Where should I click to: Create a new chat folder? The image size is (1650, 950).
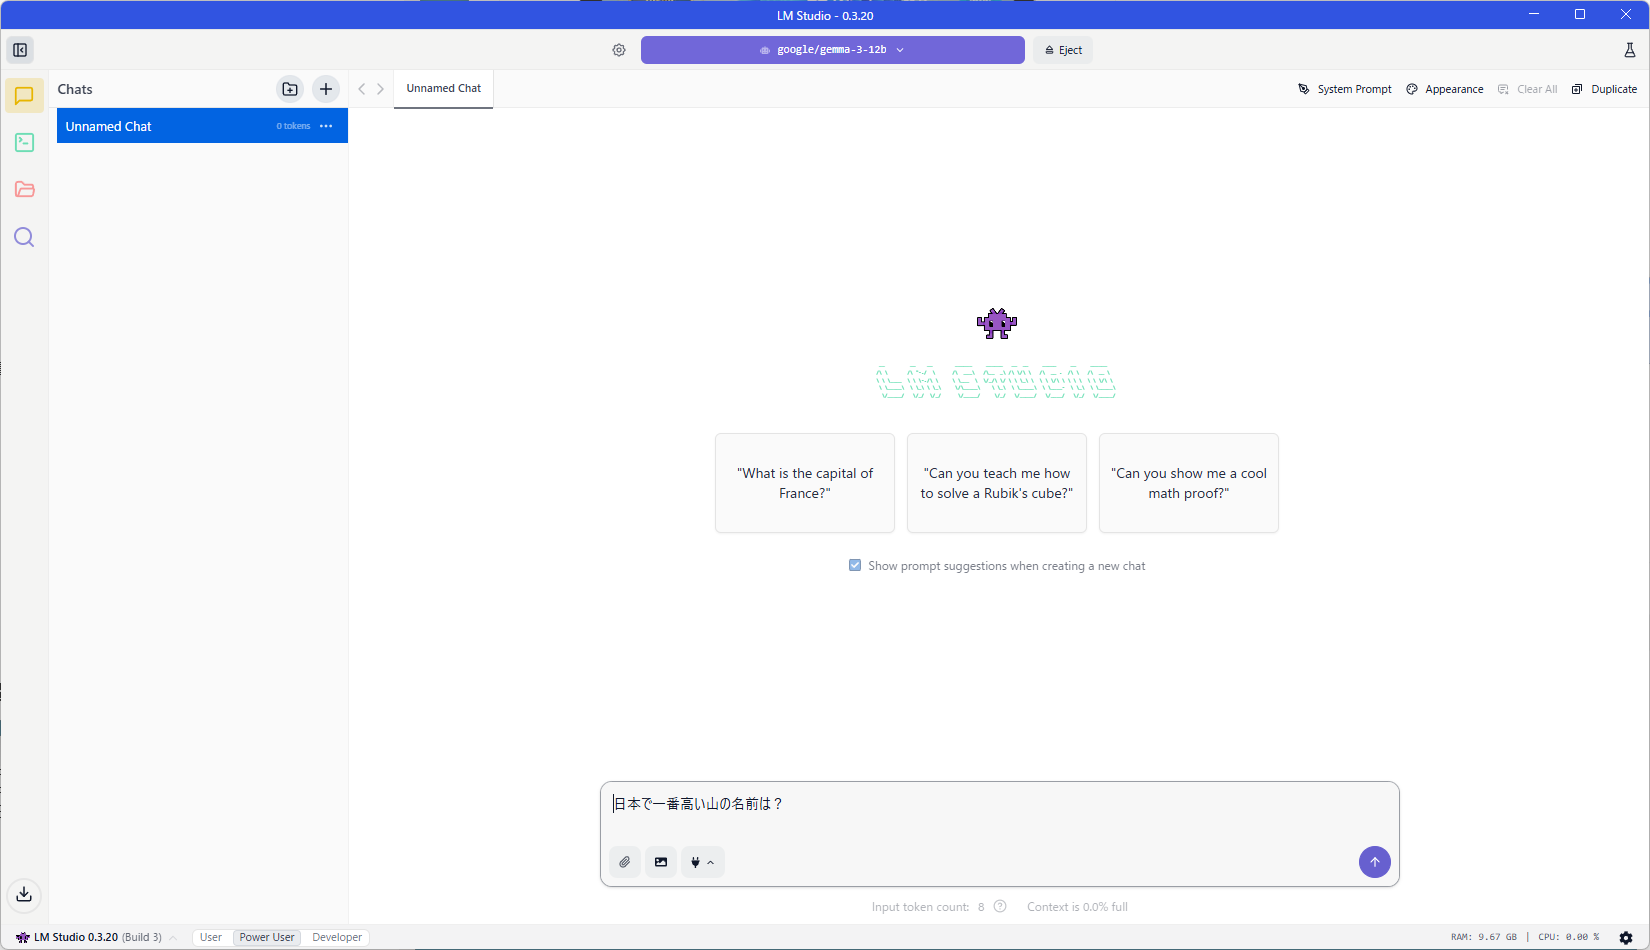(x=290, y=89)
